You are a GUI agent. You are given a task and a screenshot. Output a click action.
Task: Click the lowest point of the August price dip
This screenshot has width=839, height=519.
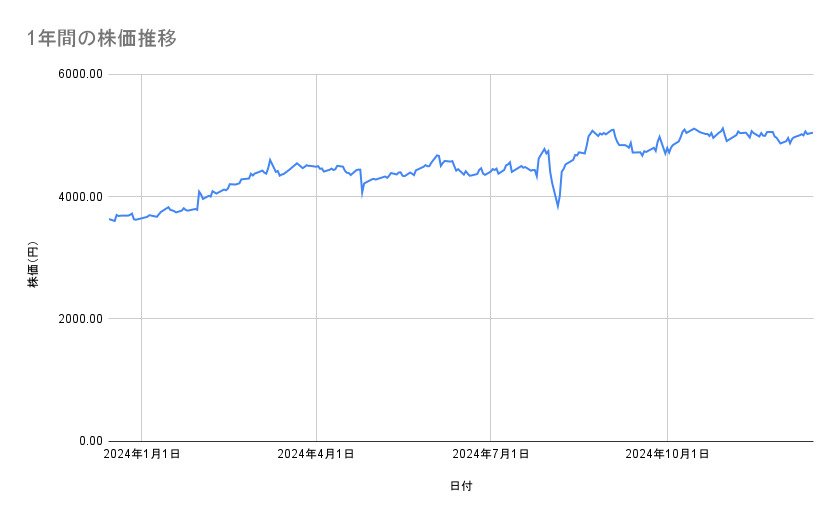[x=558, y=207]
